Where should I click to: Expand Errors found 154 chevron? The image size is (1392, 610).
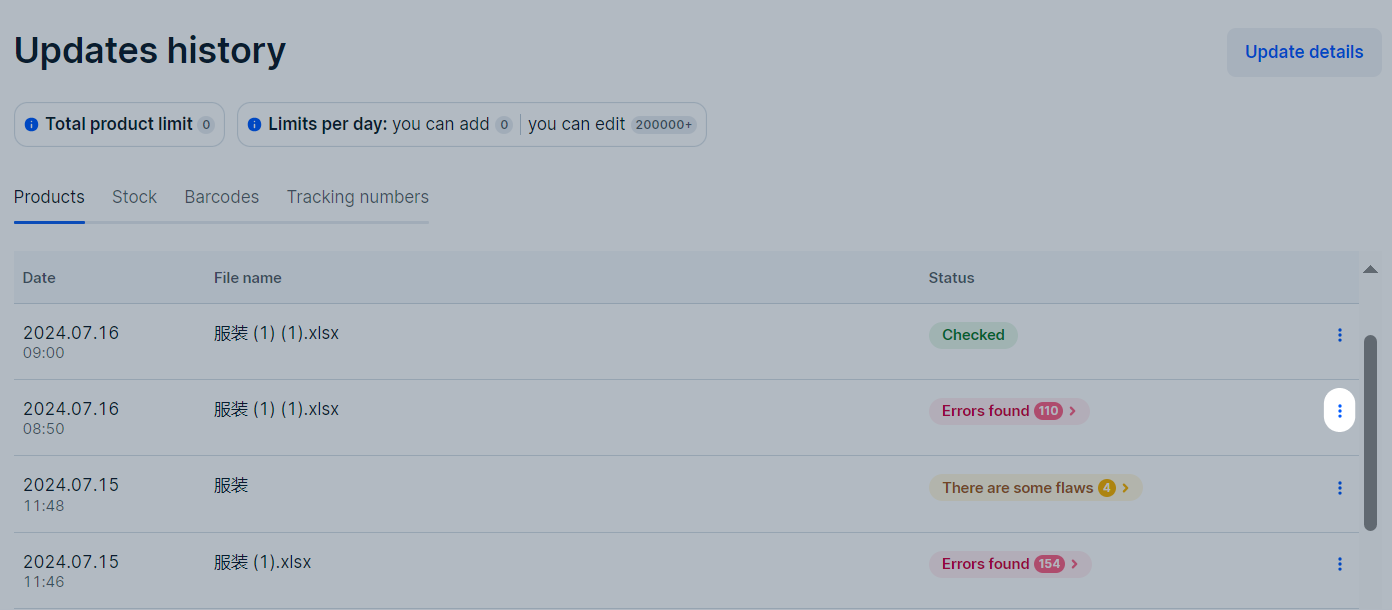coord(1074,564)
